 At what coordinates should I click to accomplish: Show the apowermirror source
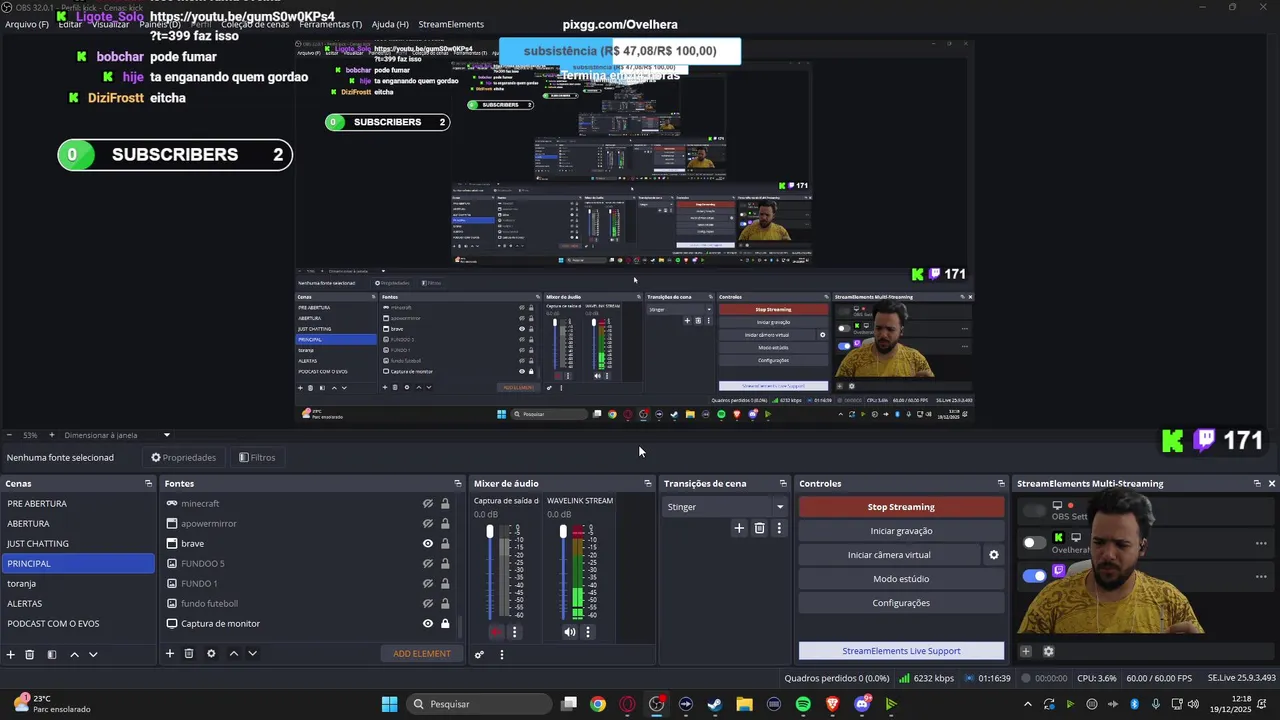428,524
